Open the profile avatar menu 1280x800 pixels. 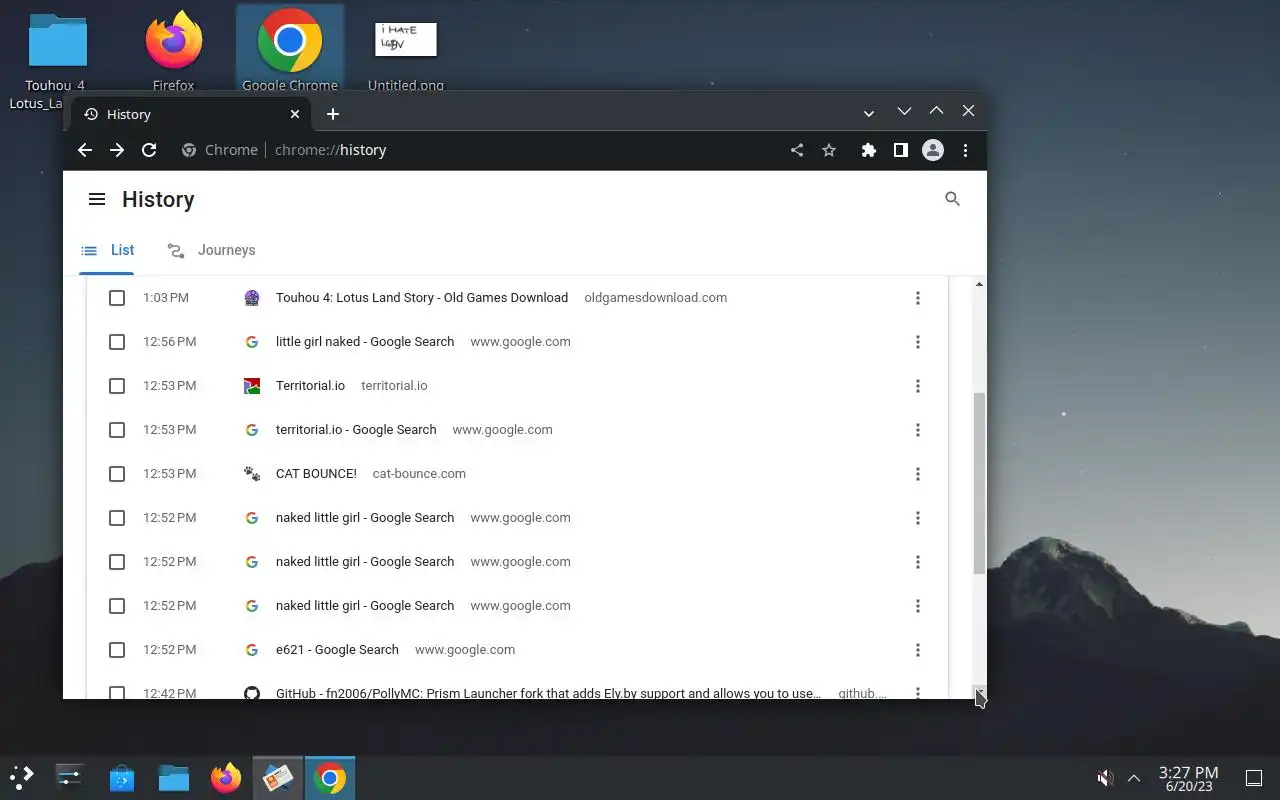[x=933, y=150]
